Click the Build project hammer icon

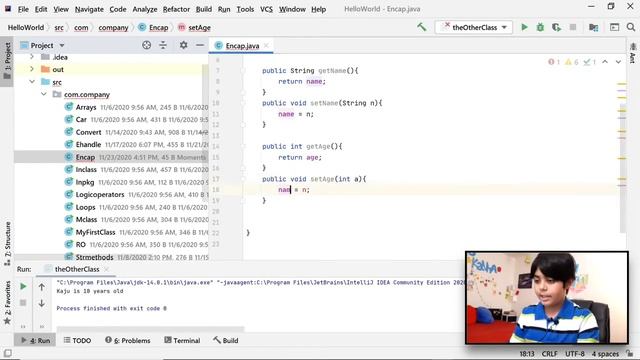pos(422,27)
